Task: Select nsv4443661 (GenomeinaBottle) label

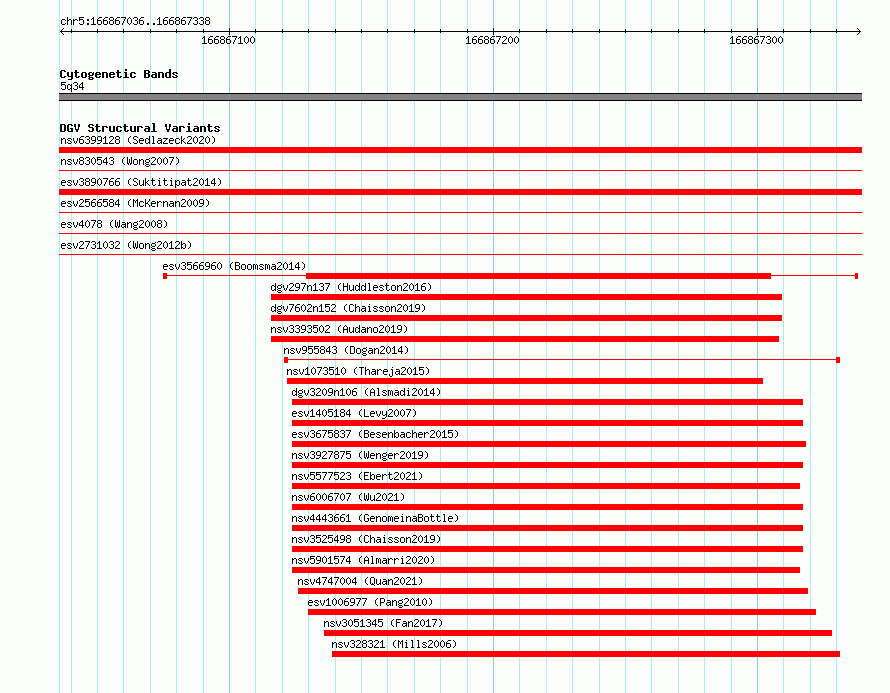Action: [x=375, y=518]
